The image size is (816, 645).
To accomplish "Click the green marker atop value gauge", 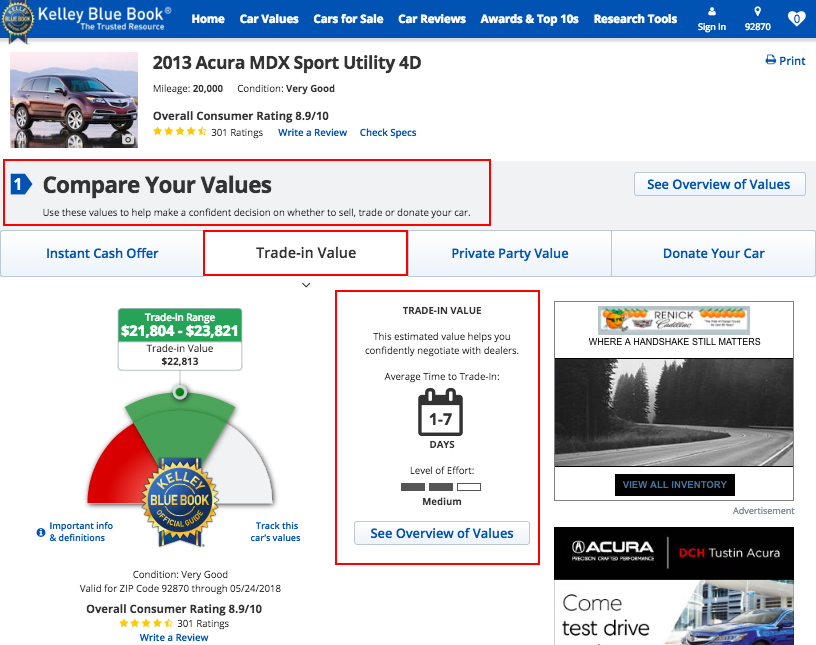I will click(180, 391).
